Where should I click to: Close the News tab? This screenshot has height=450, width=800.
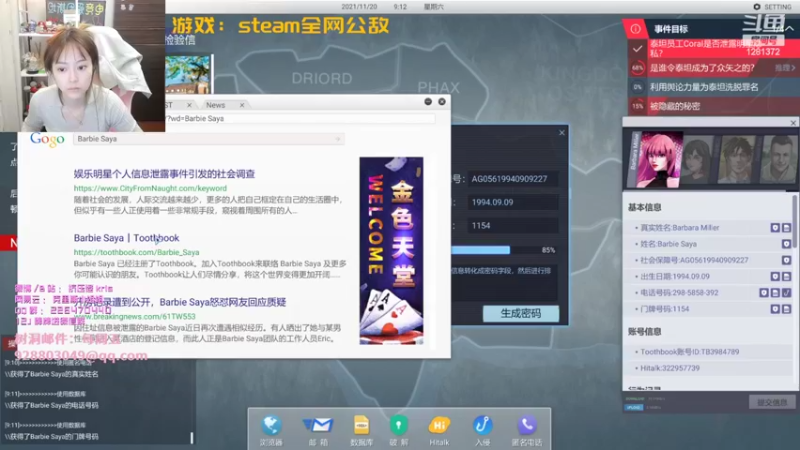[242, 105]
